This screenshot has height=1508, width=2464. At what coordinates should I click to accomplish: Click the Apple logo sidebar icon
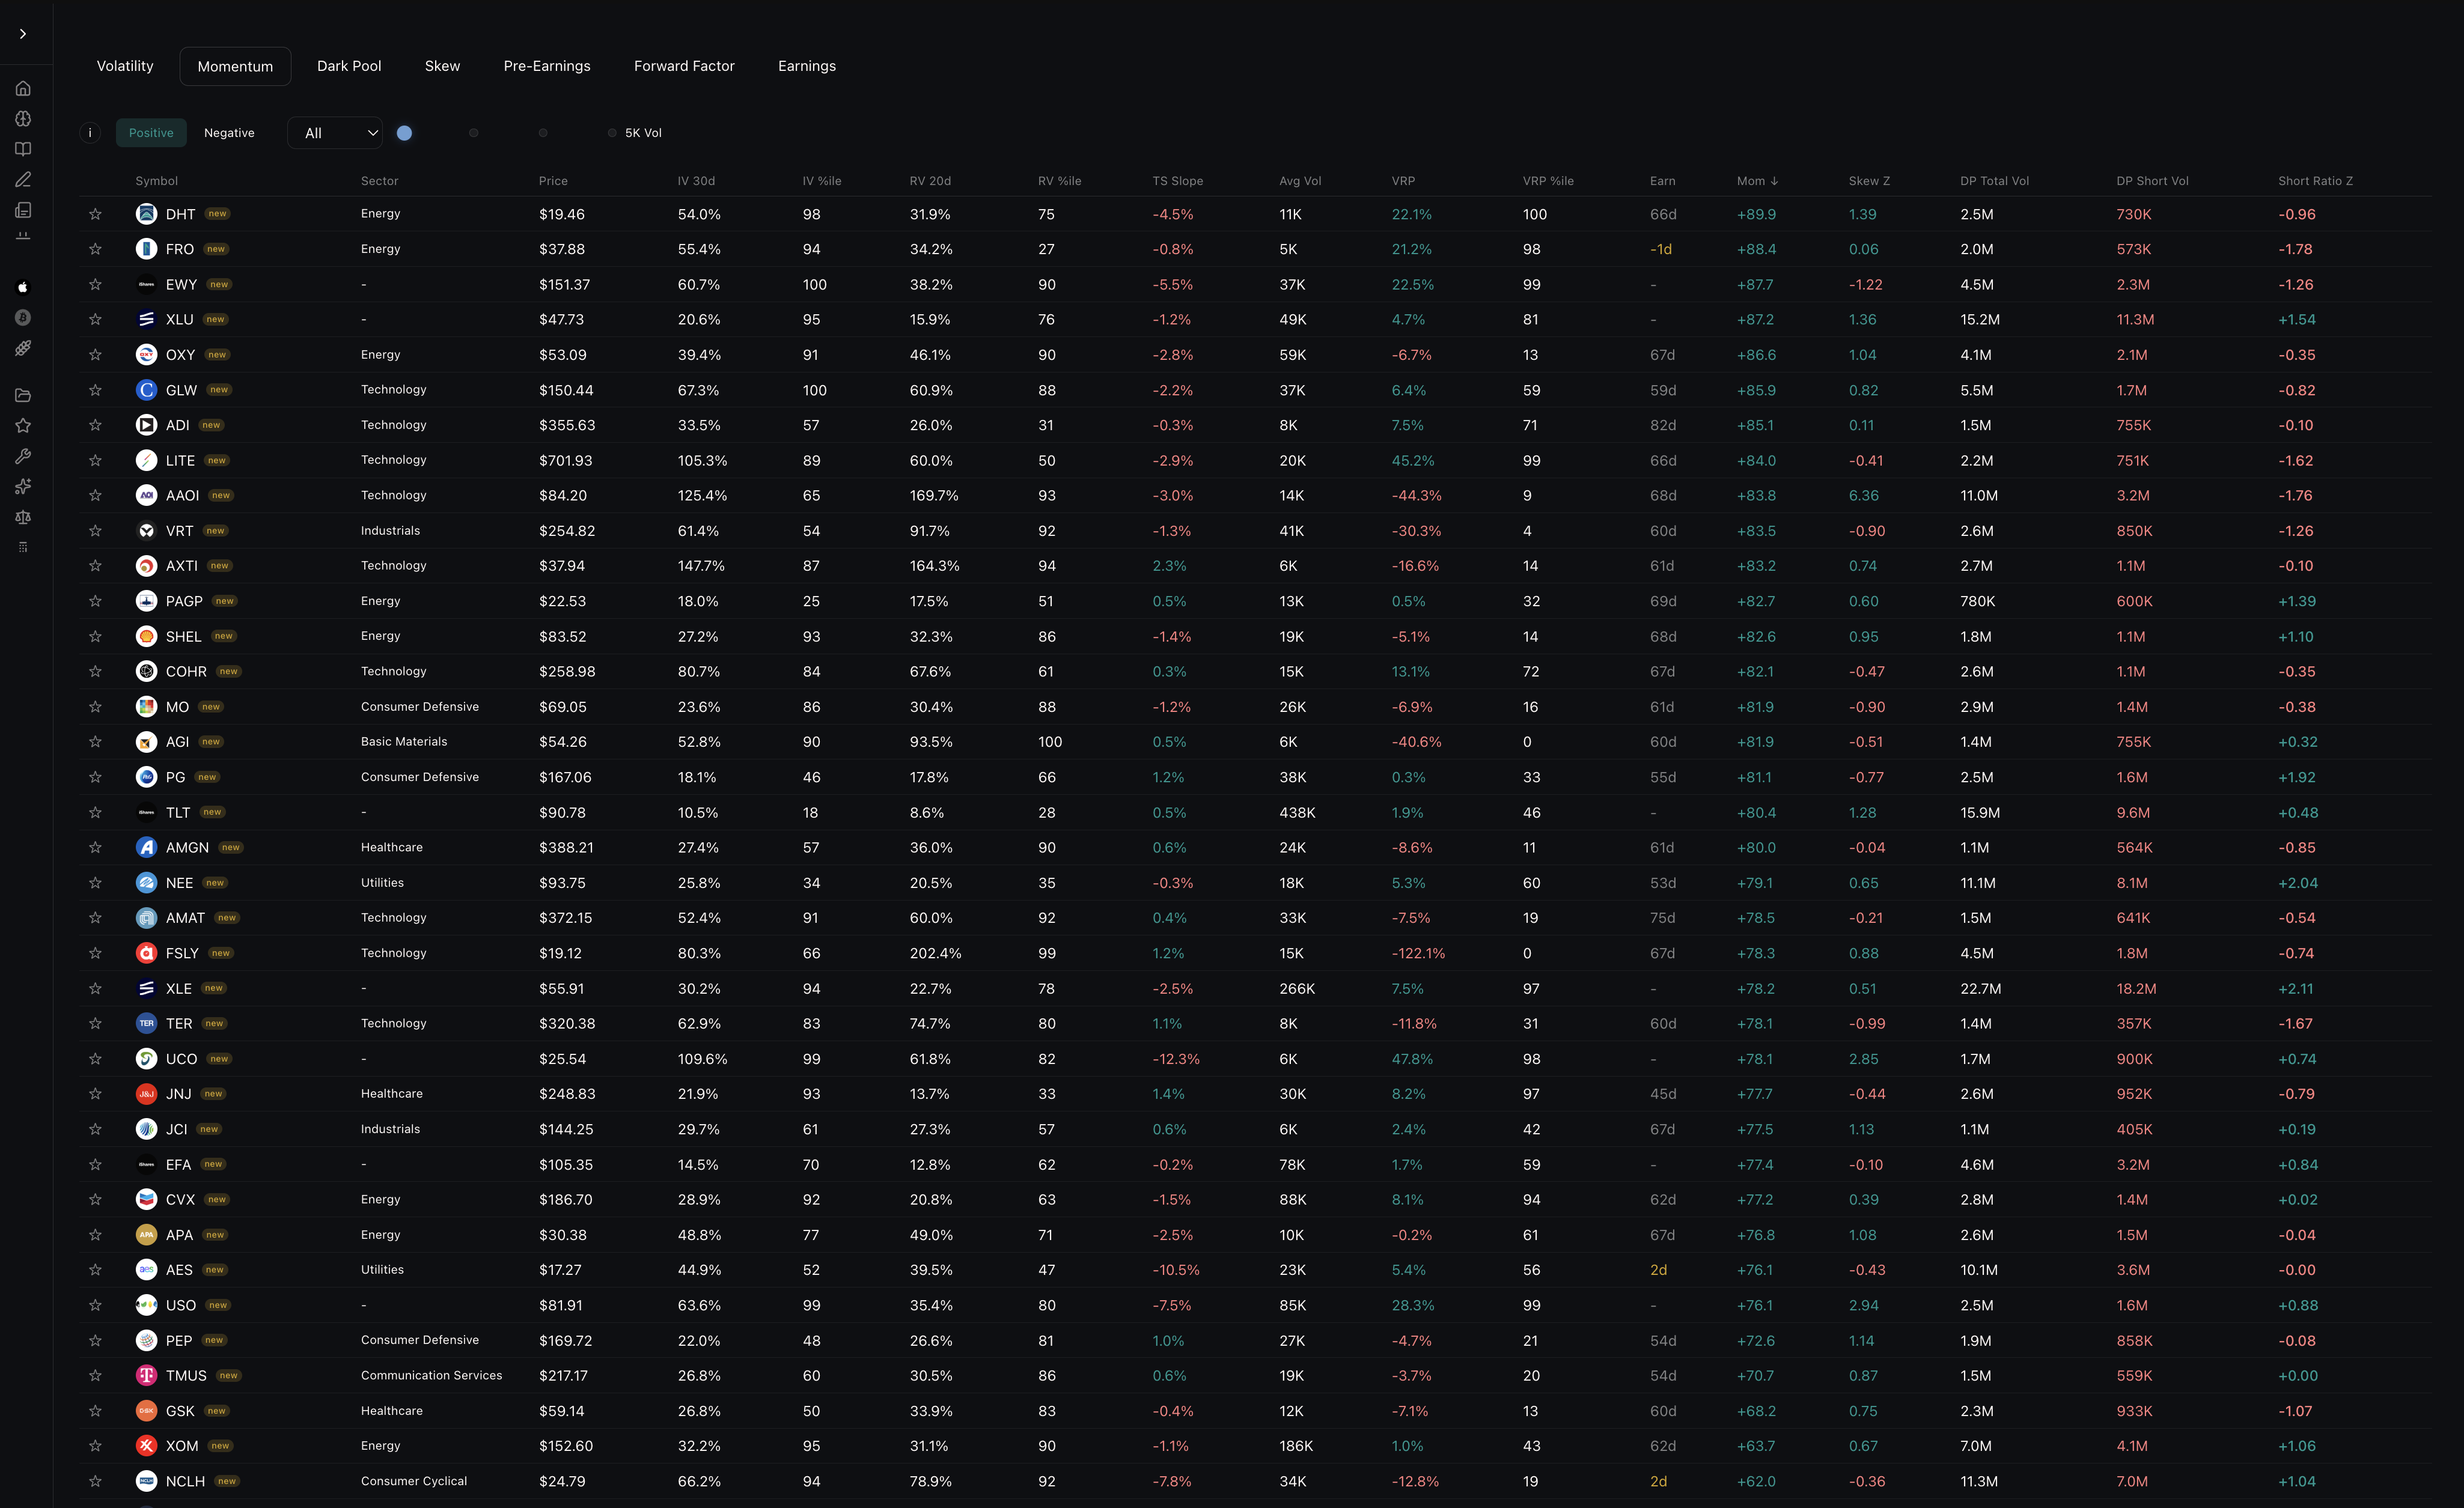[23, 287]
